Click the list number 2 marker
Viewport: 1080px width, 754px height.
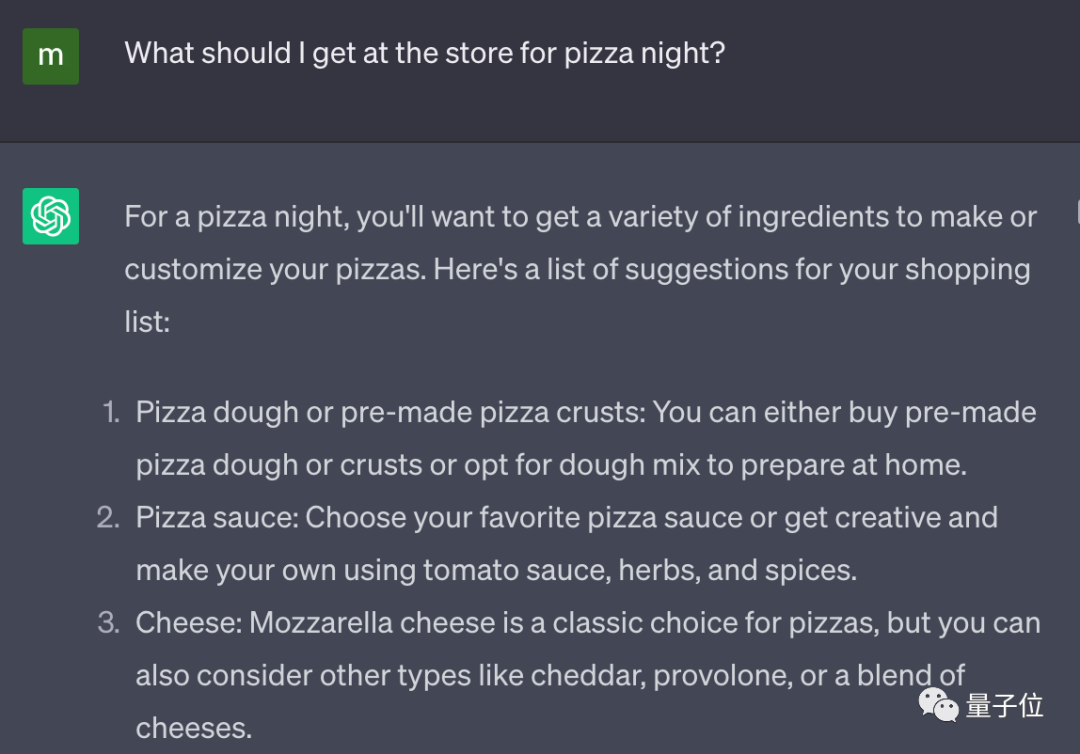(x=109, y=517)
